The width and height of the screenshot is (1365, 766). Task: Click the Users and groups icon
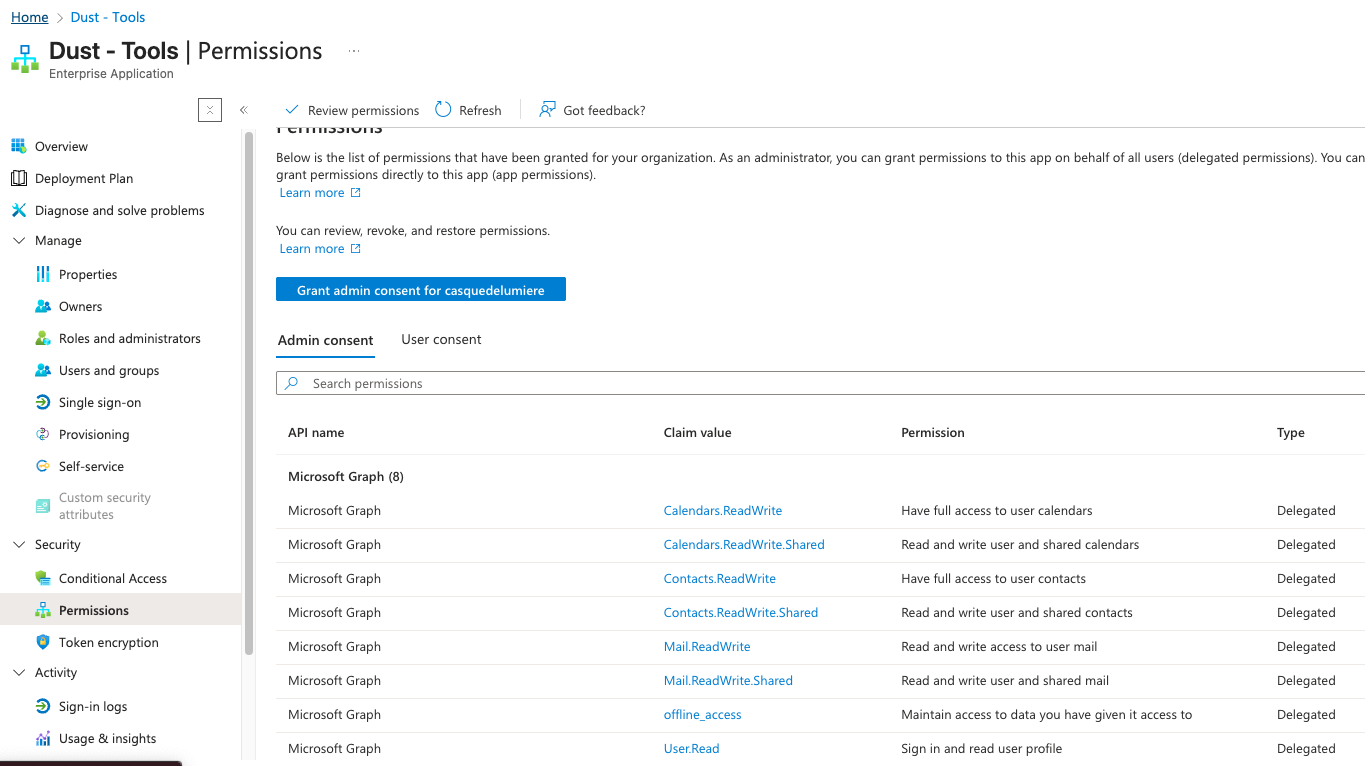[x=42, y=370]
